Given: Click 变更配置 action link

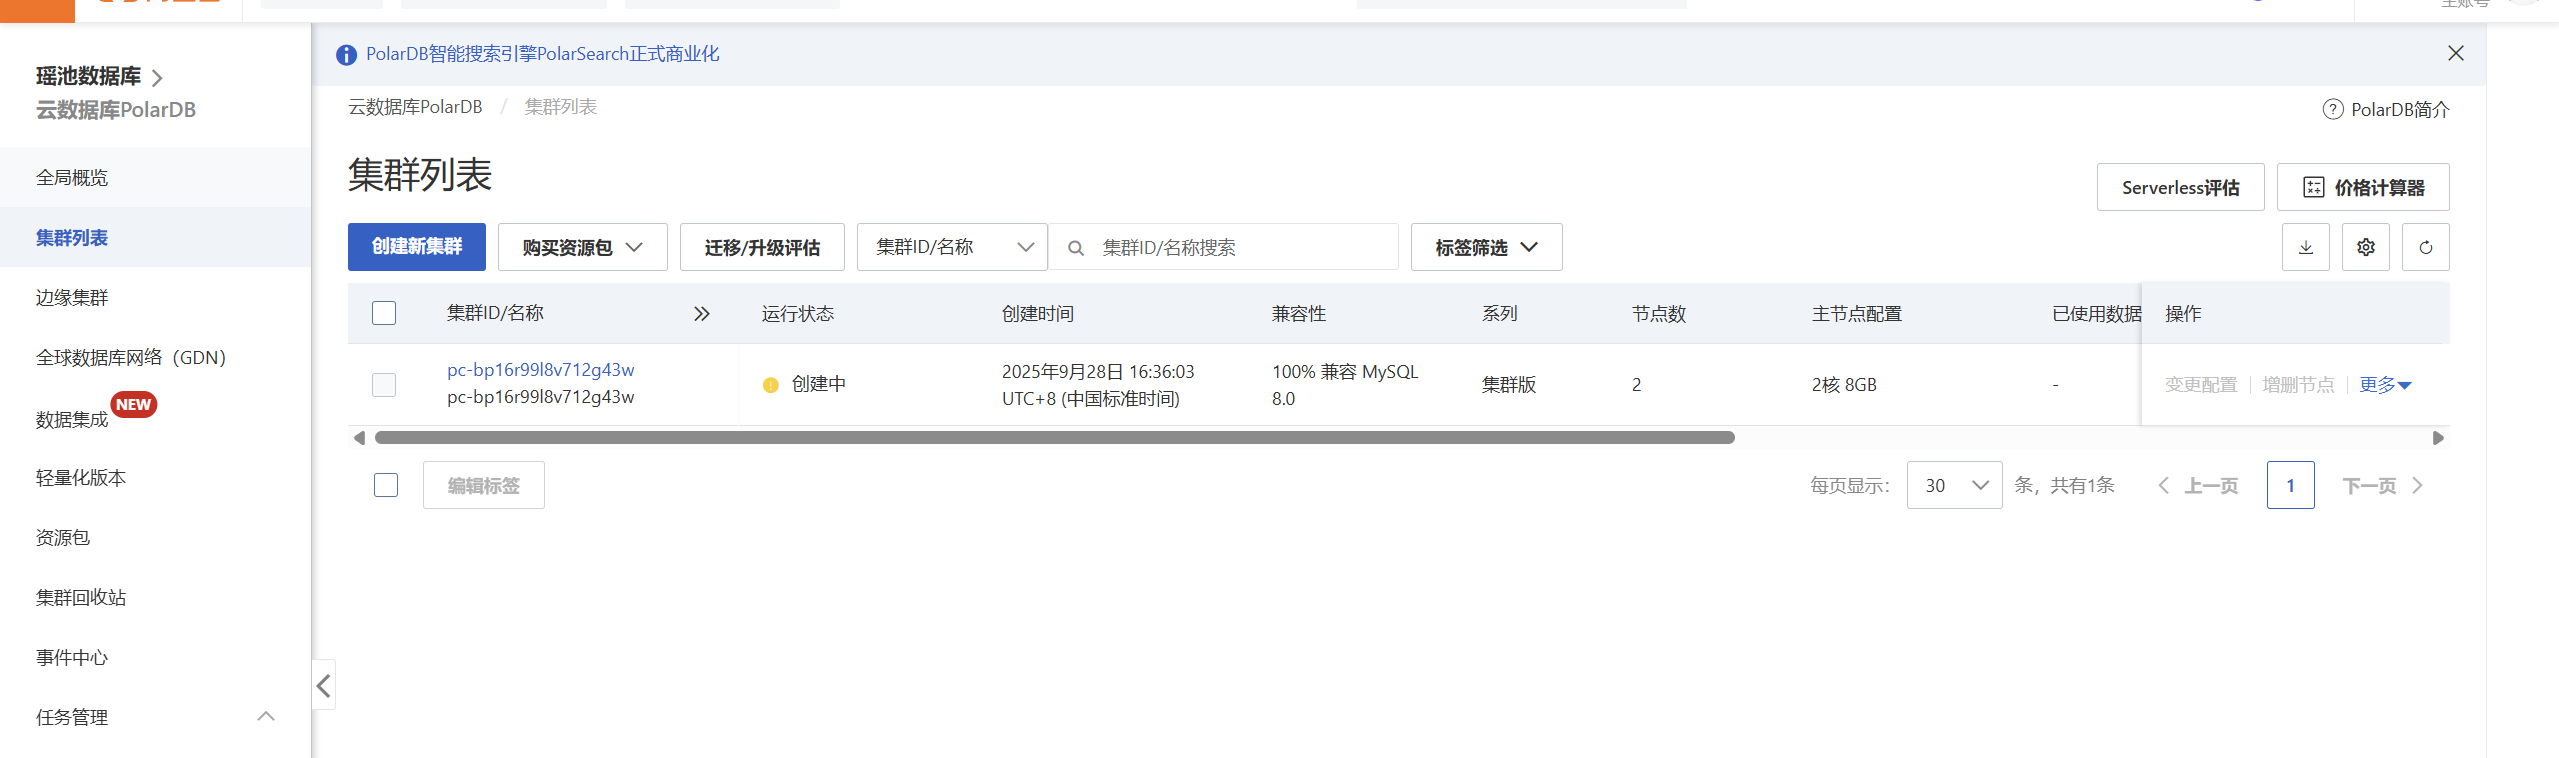Looking at the screenshot, I should (x=2201, y=385).
